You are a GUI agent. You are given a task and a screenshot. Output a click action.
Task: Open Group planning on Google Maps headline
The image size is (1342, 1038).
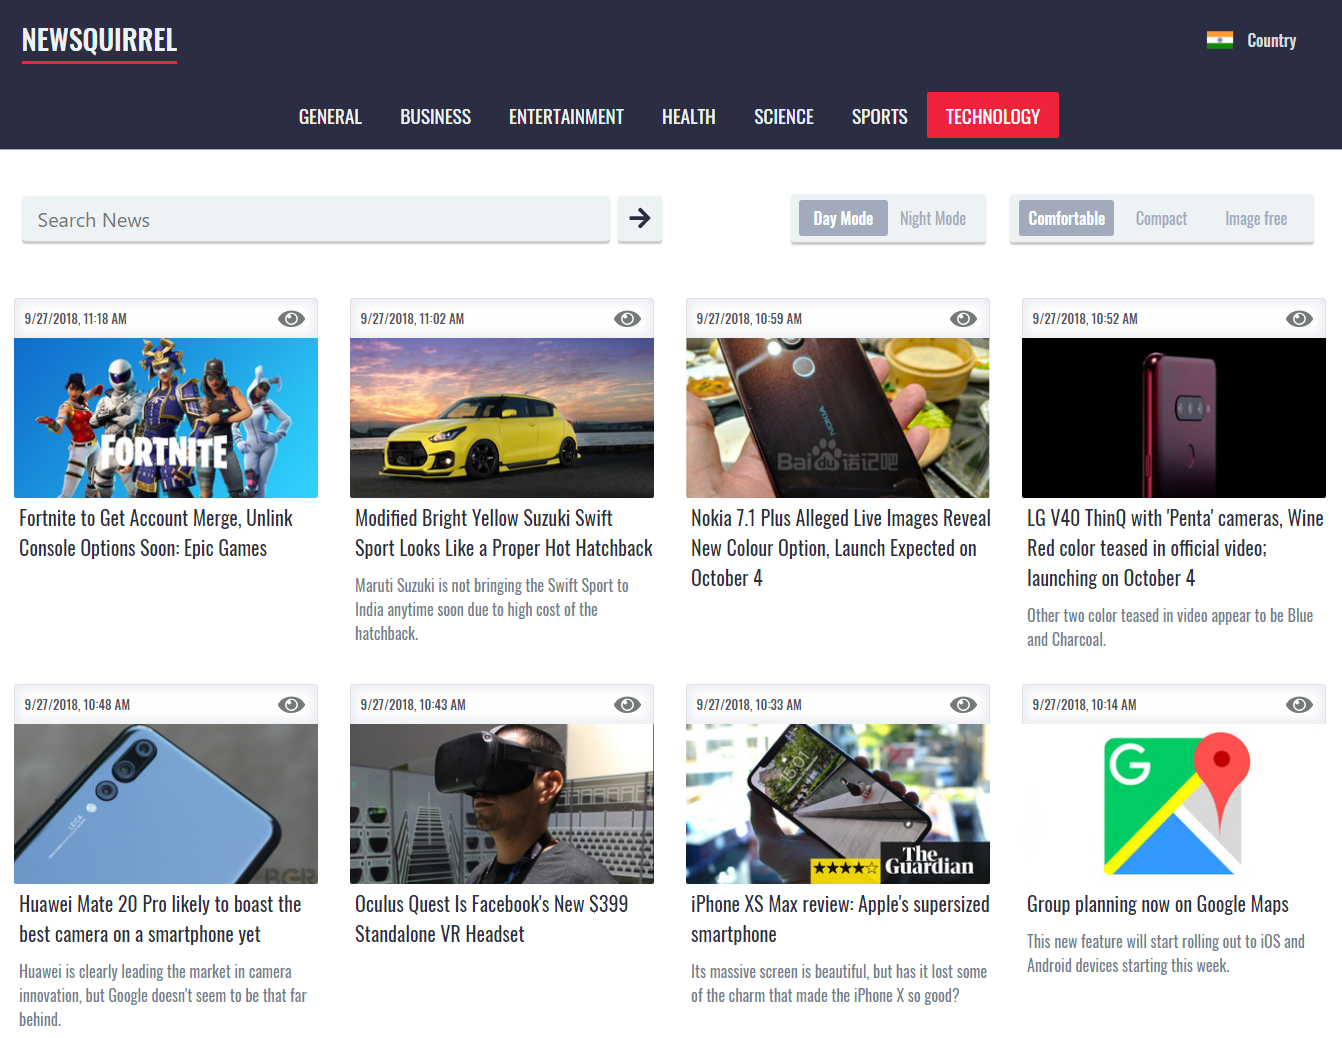tap(1158, 904)
